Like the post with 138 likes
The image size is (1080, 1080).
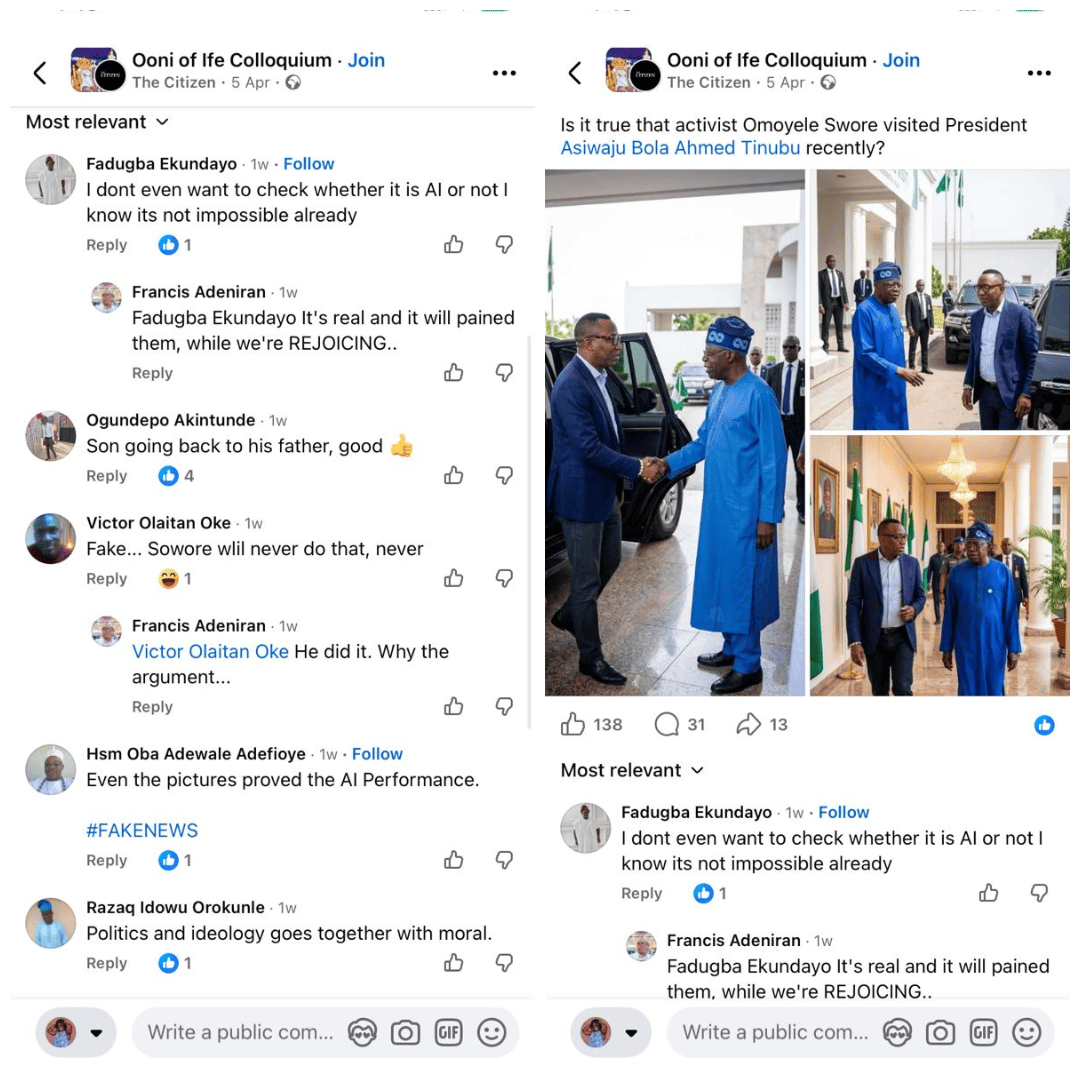coord(573,724)
